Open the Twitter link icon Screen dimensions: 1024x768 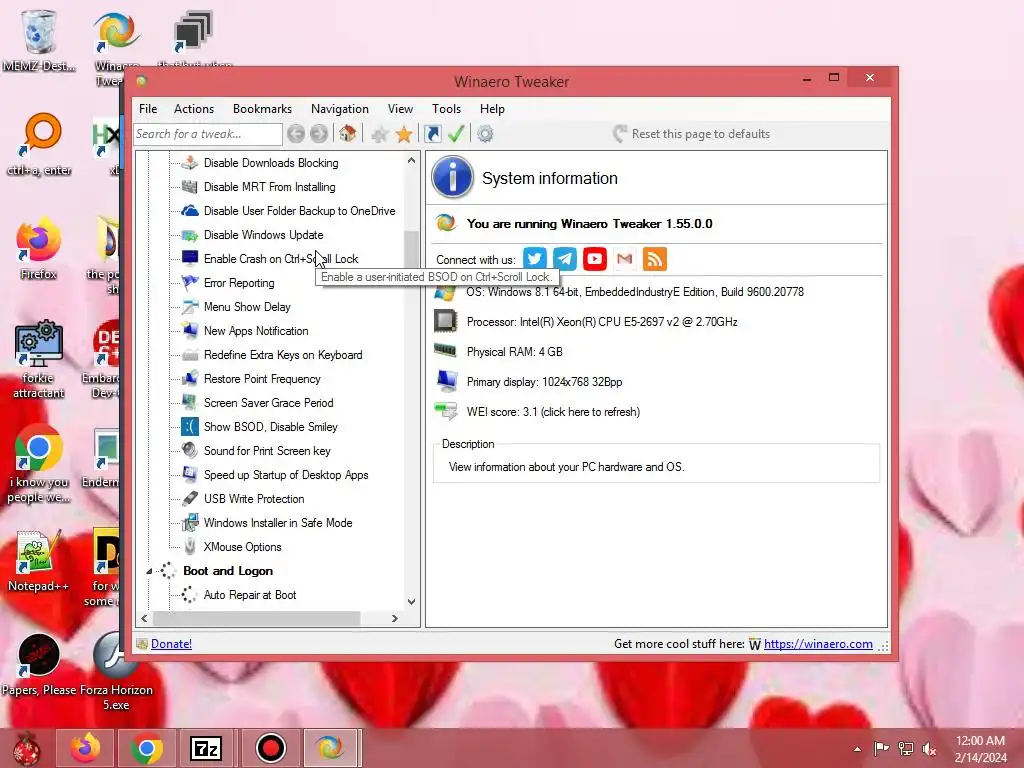click(535, 259)
